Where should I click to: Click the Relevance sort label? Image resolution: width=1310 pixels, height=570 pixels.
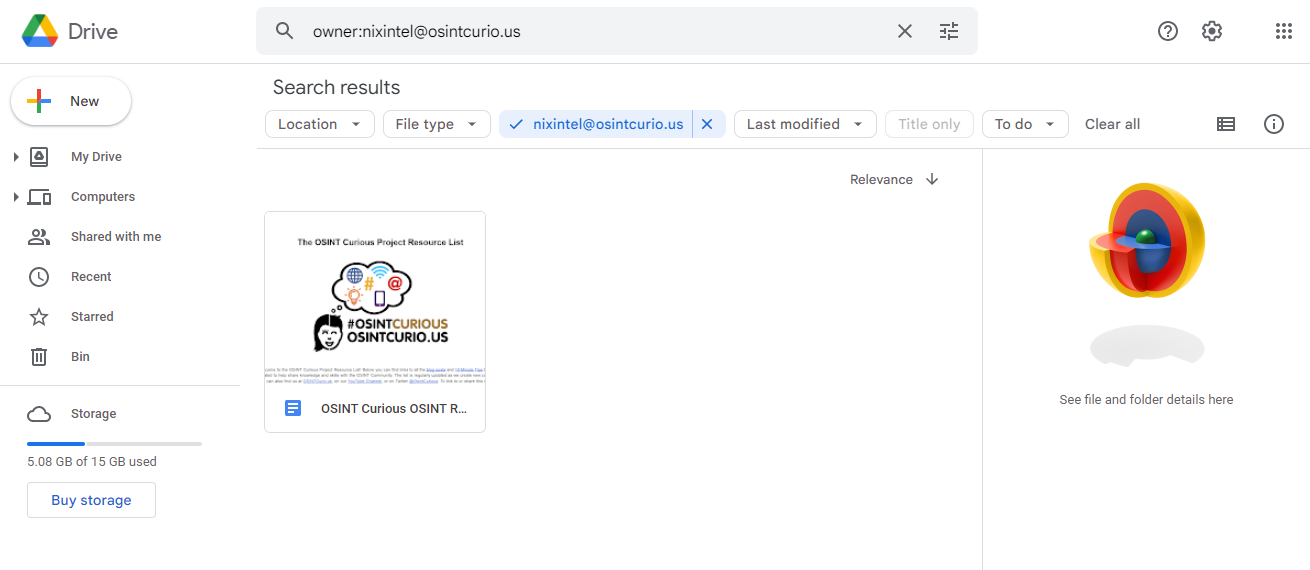881,180
